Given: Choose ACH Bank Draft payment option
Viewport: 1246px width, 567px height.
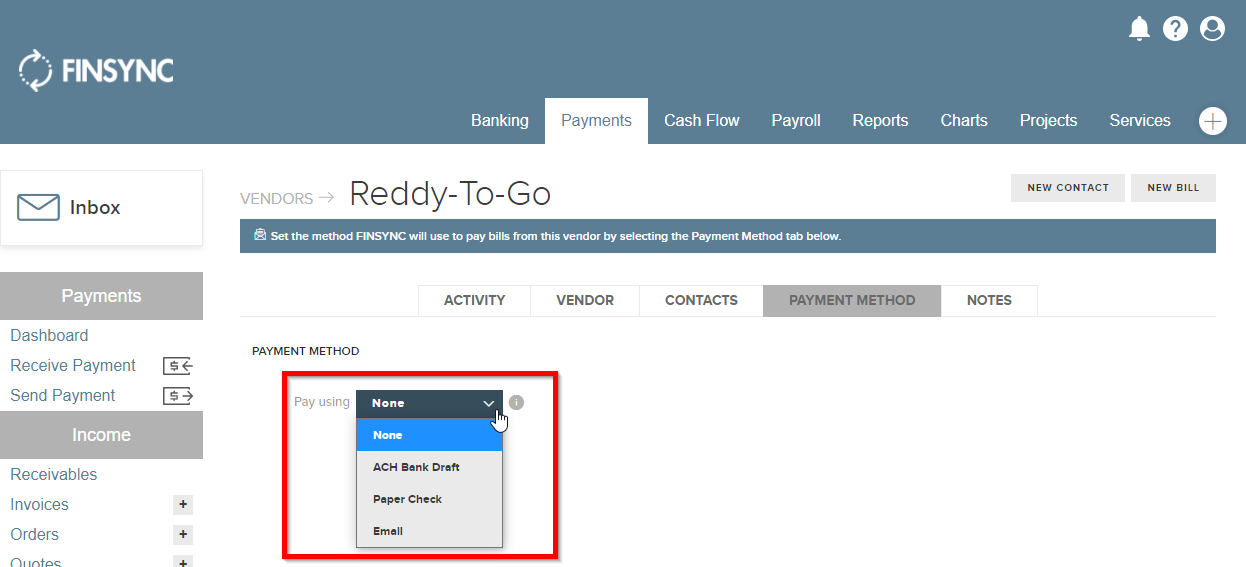Looking at the screenshot, I should (429, 467).
